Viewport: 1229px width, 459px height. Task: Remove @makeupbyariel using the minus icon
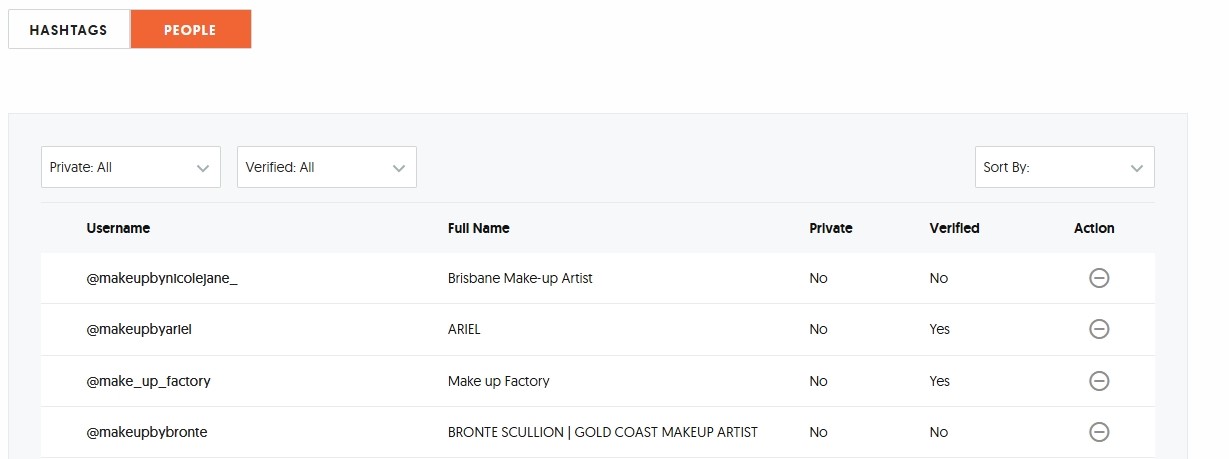tap(1098, 329)
